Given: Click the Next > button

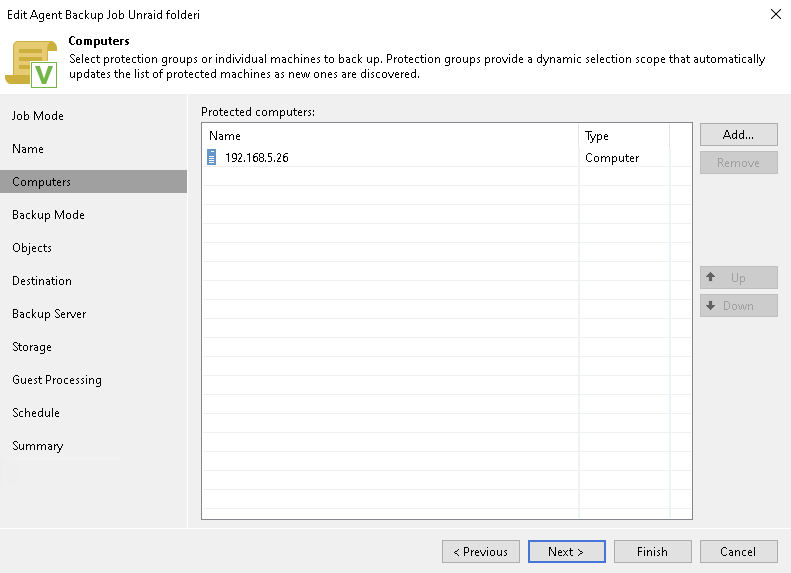Looking at the screenshot, I should point(567,552).
